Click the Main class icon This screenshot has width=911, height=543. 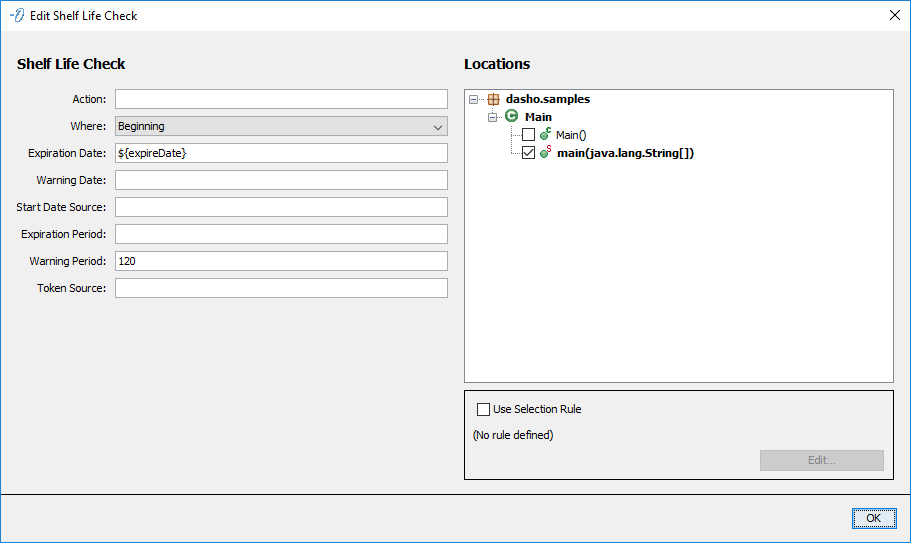click(511, 117)
